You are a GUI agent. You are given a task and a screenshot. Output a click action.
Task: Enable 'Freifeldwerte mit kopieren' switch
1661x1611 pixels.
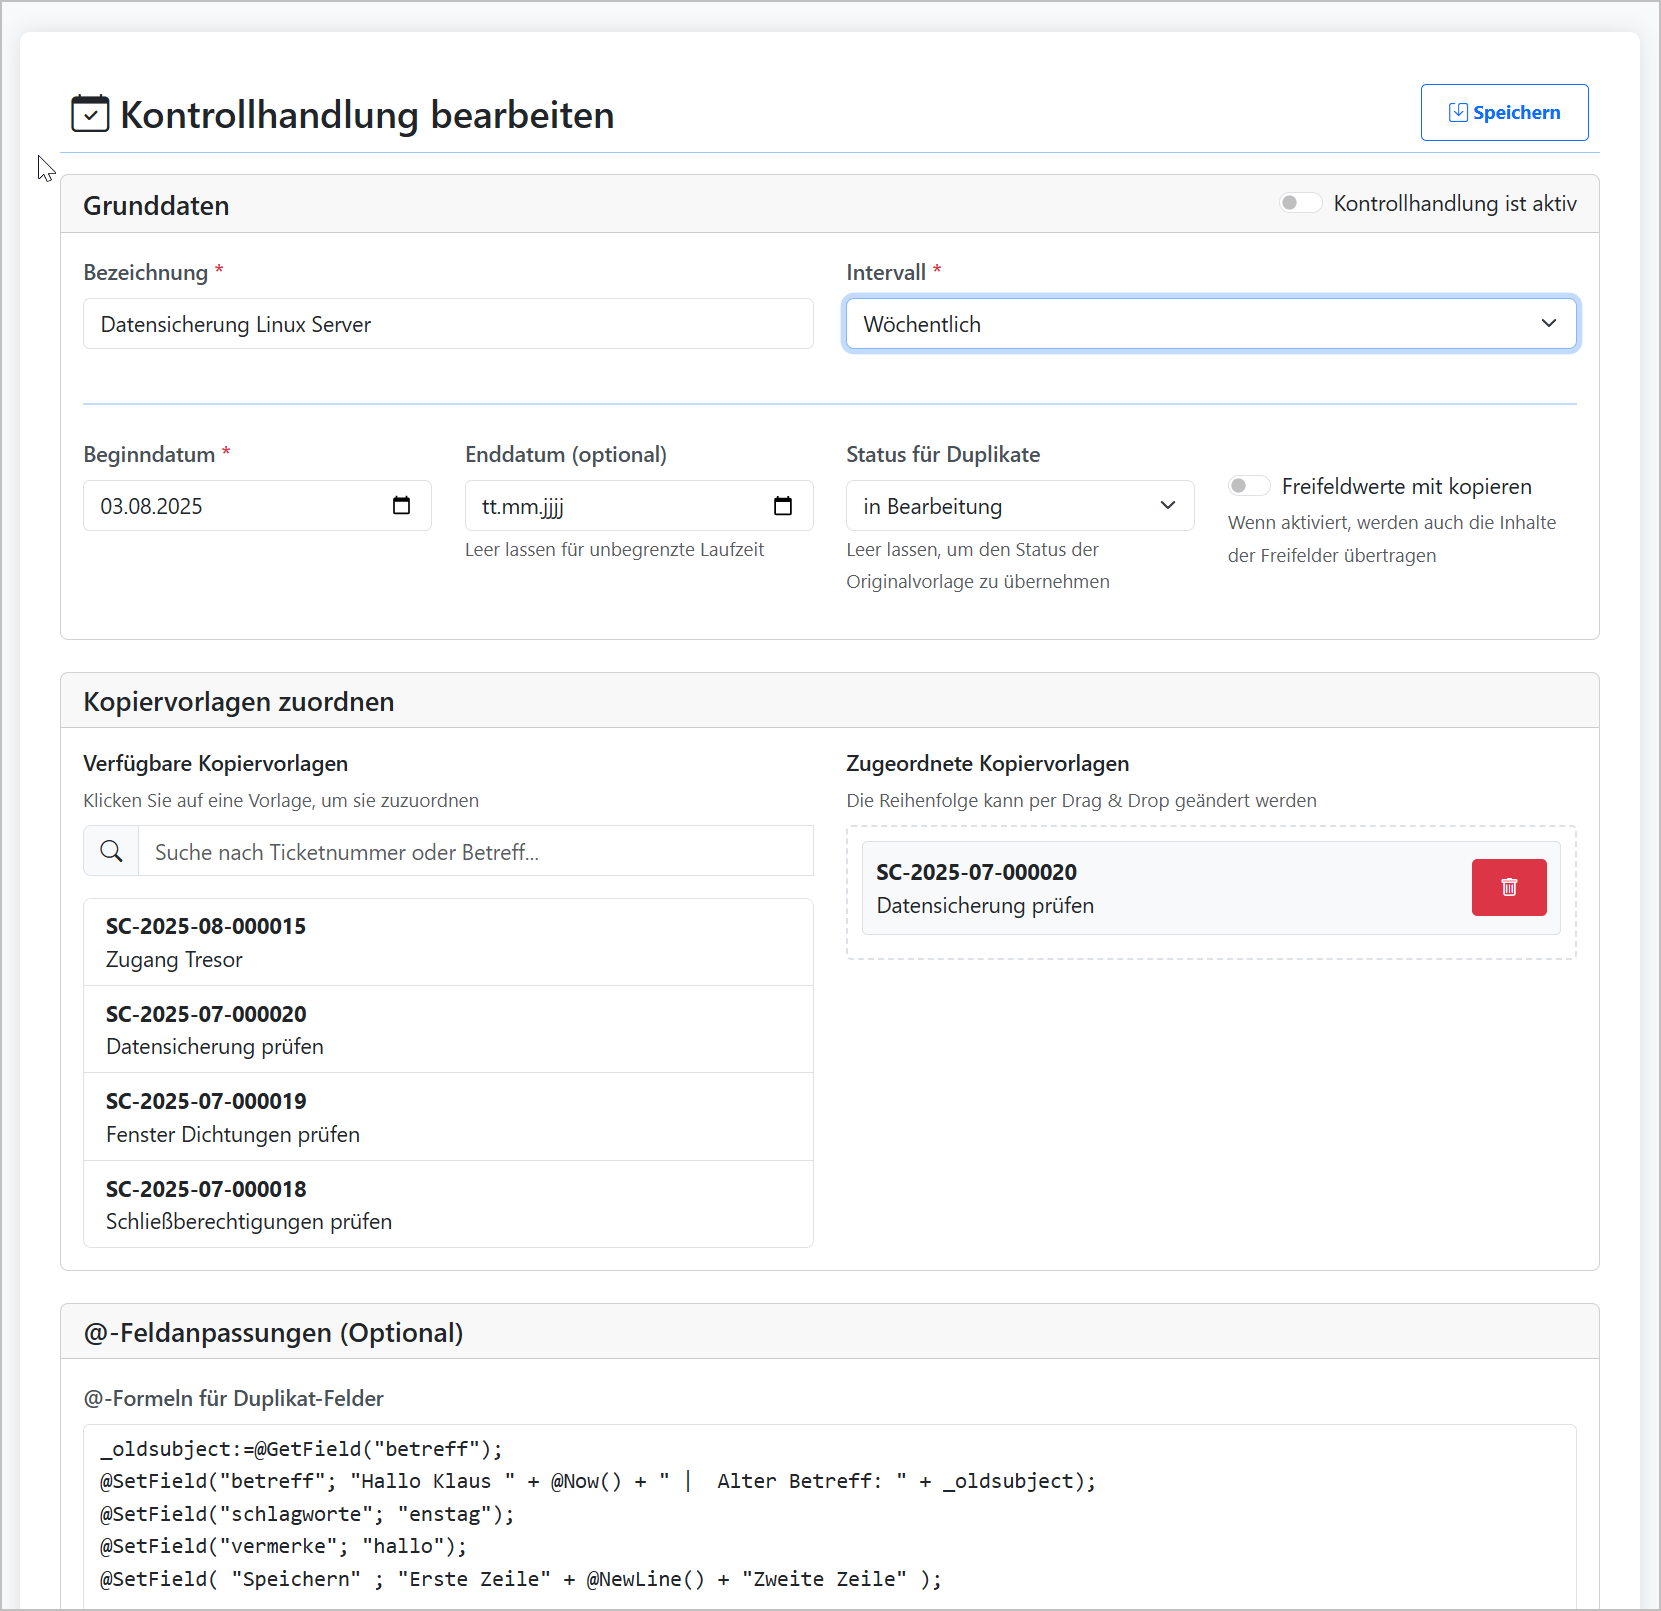click(x=1249, y=486)
